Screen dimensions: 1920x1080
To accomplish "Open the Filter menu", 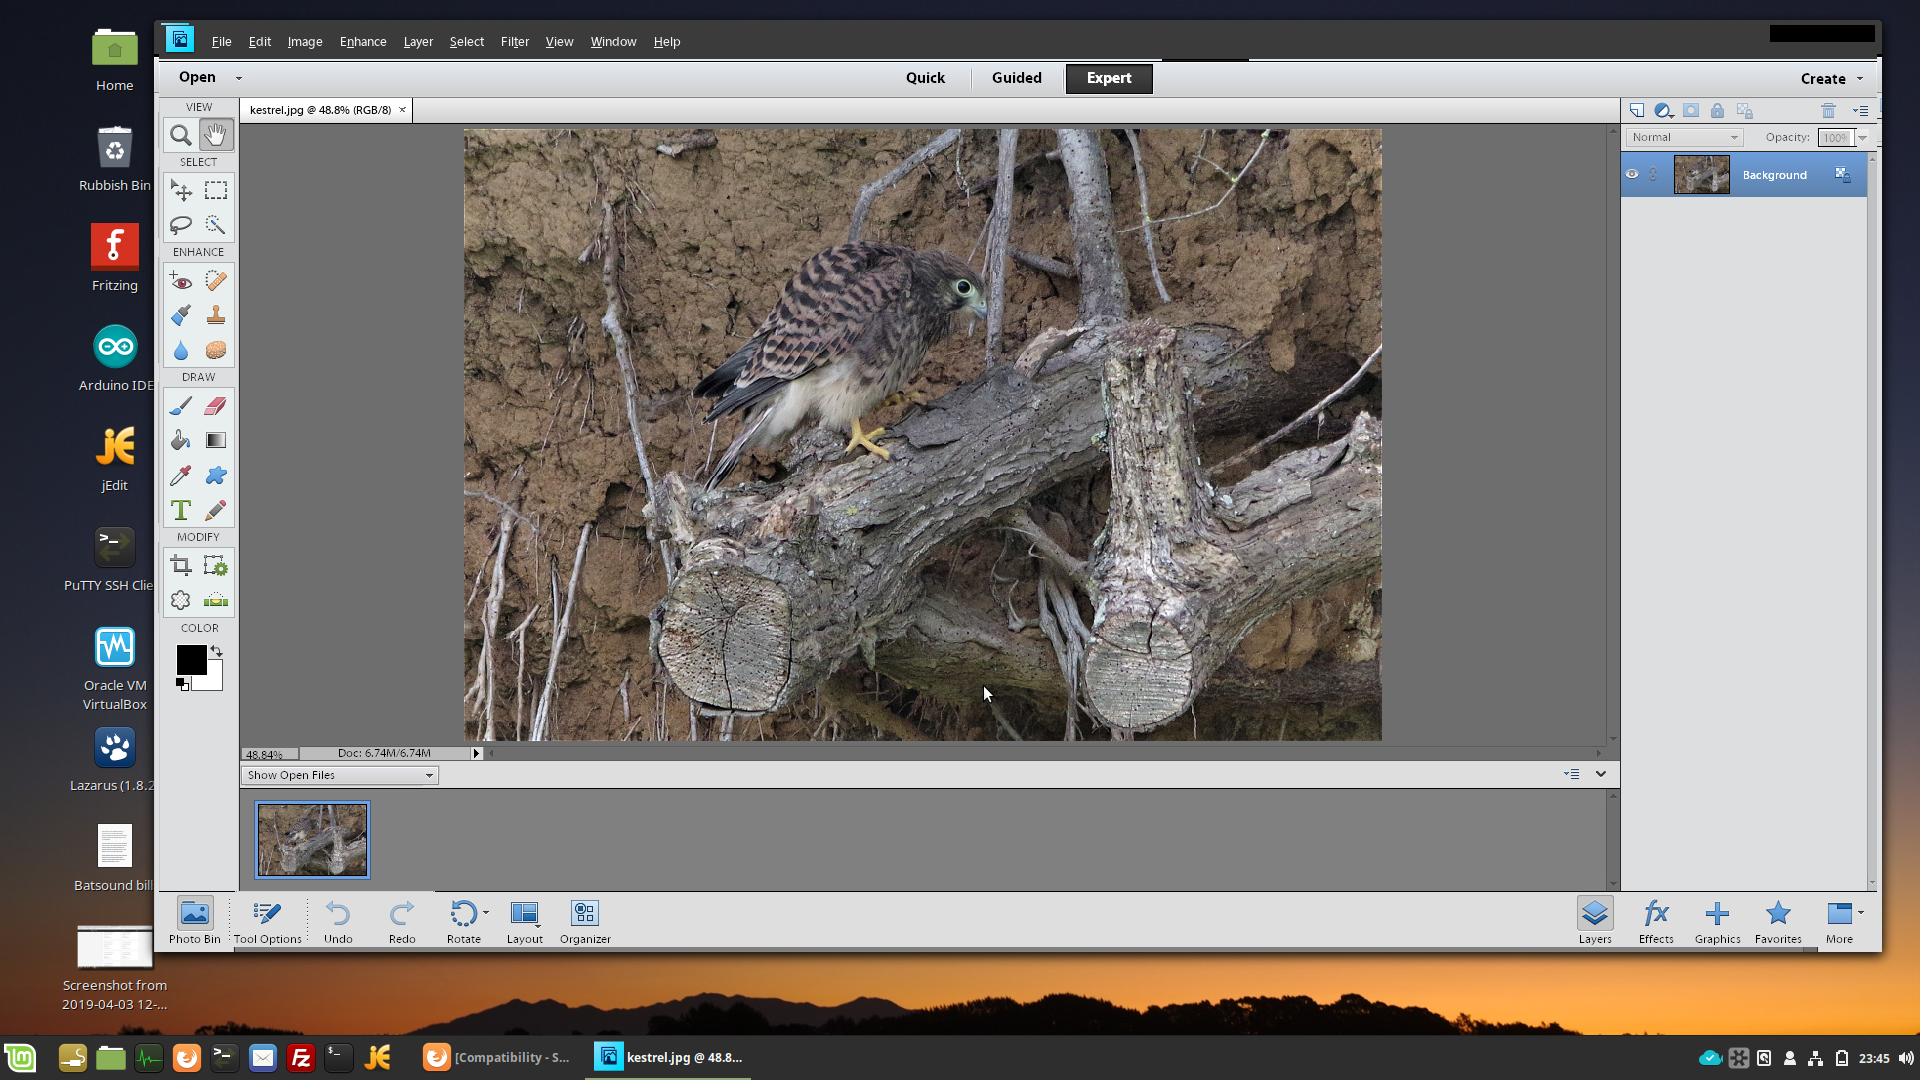I will (x=516, y=41).
